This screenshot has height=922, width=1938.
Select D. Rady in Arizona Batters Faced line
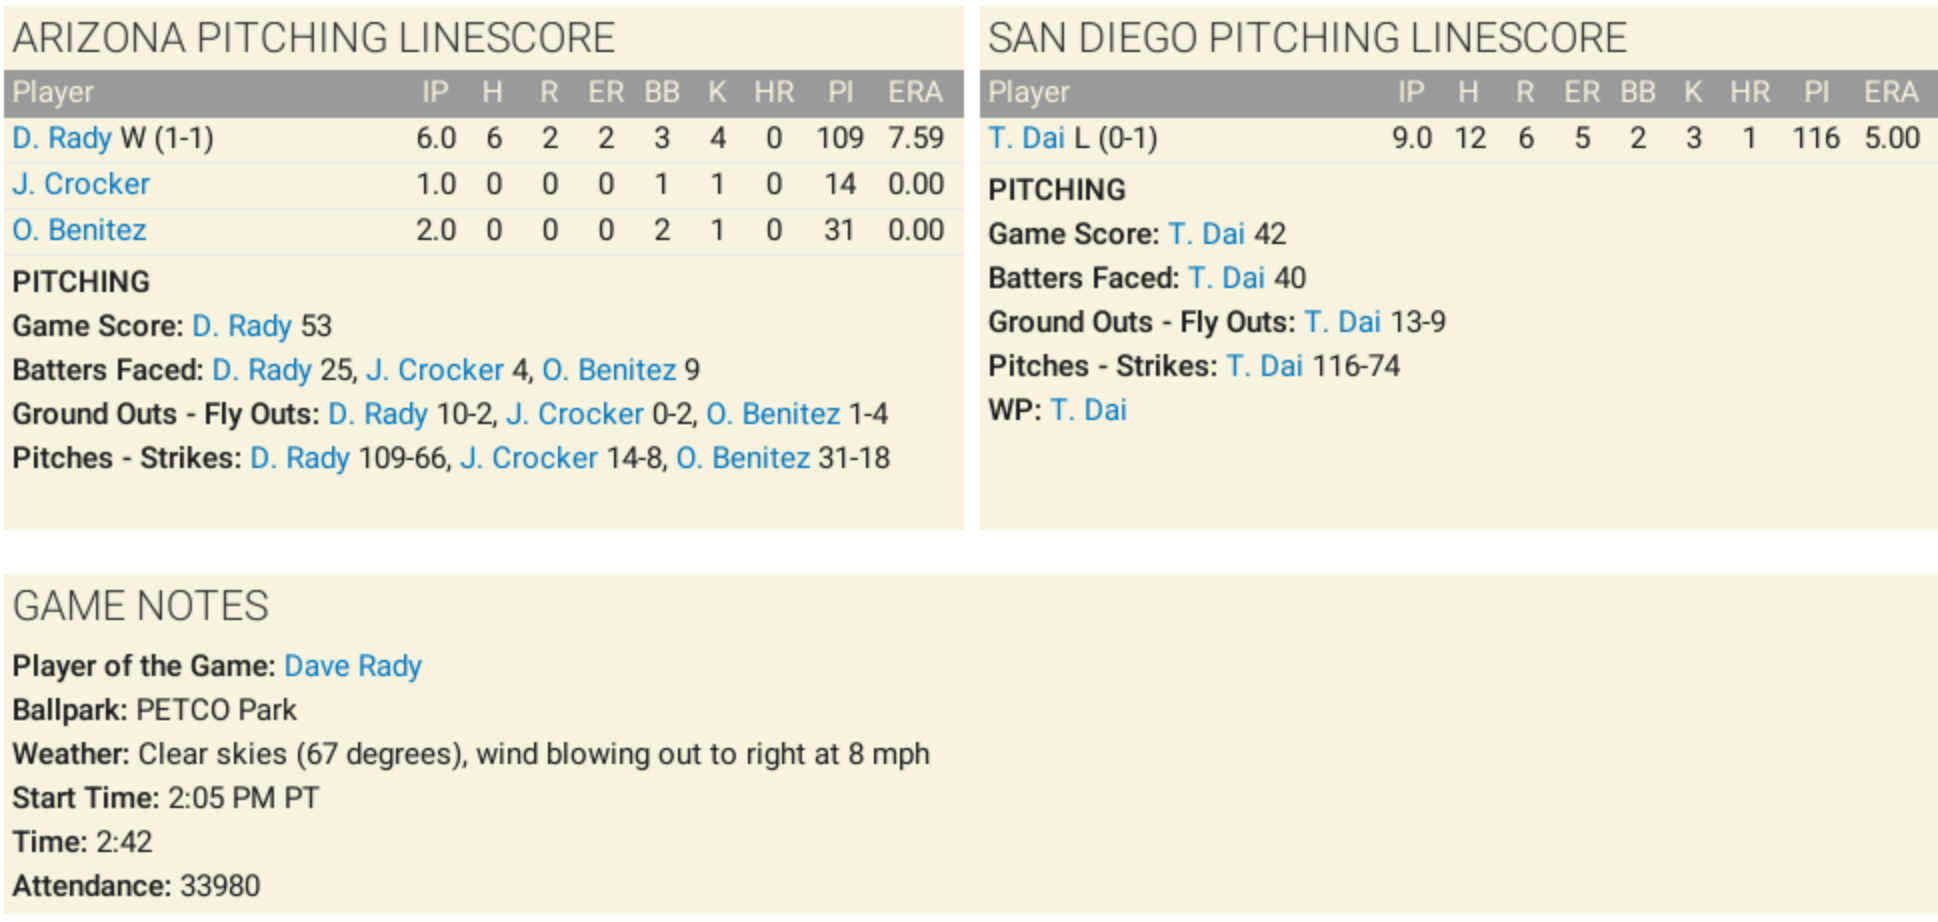pos(261,370)
